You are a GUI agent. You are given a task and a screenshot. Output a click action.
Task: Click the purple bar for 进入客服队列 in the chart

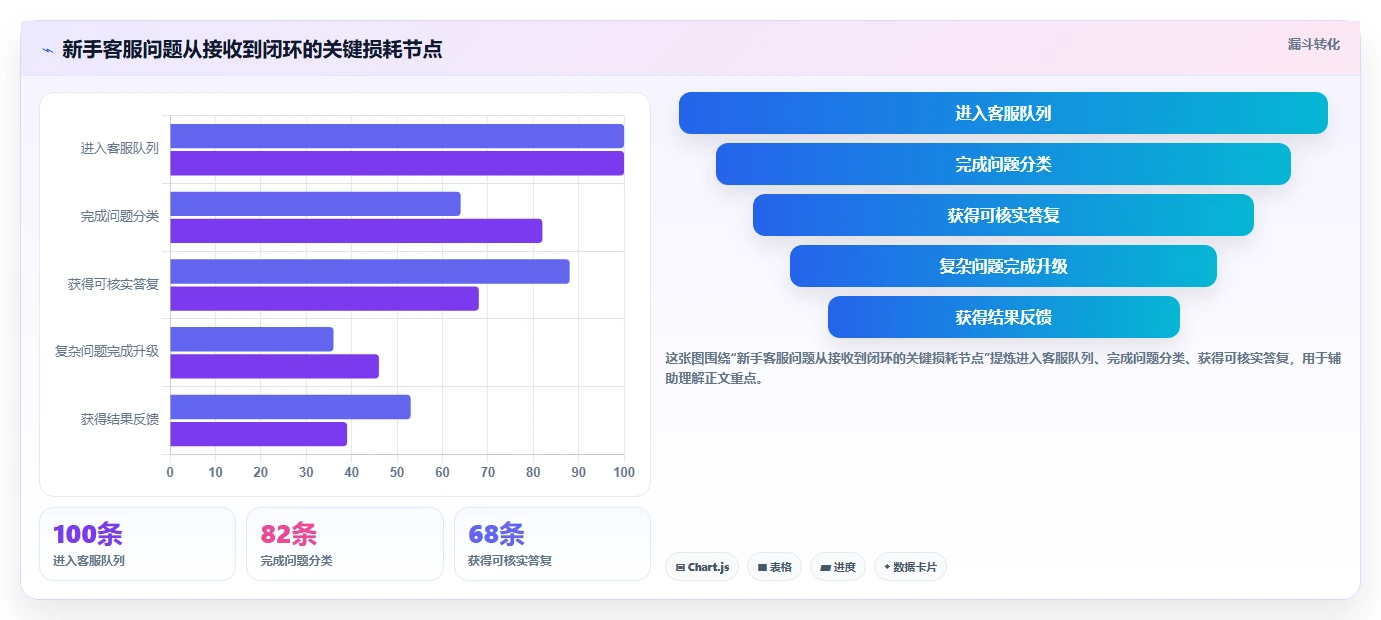pos(397,163)
